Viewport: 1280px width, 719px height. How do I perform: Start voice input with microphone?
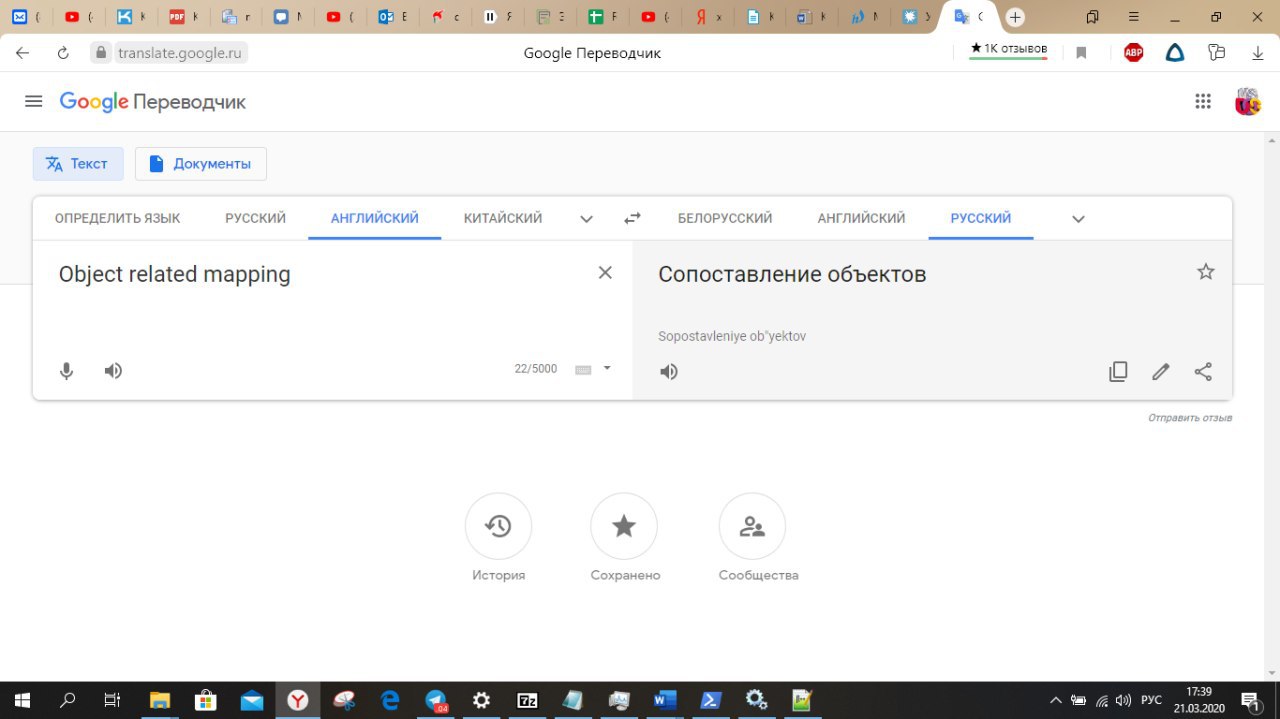click(x=67, y=371)
